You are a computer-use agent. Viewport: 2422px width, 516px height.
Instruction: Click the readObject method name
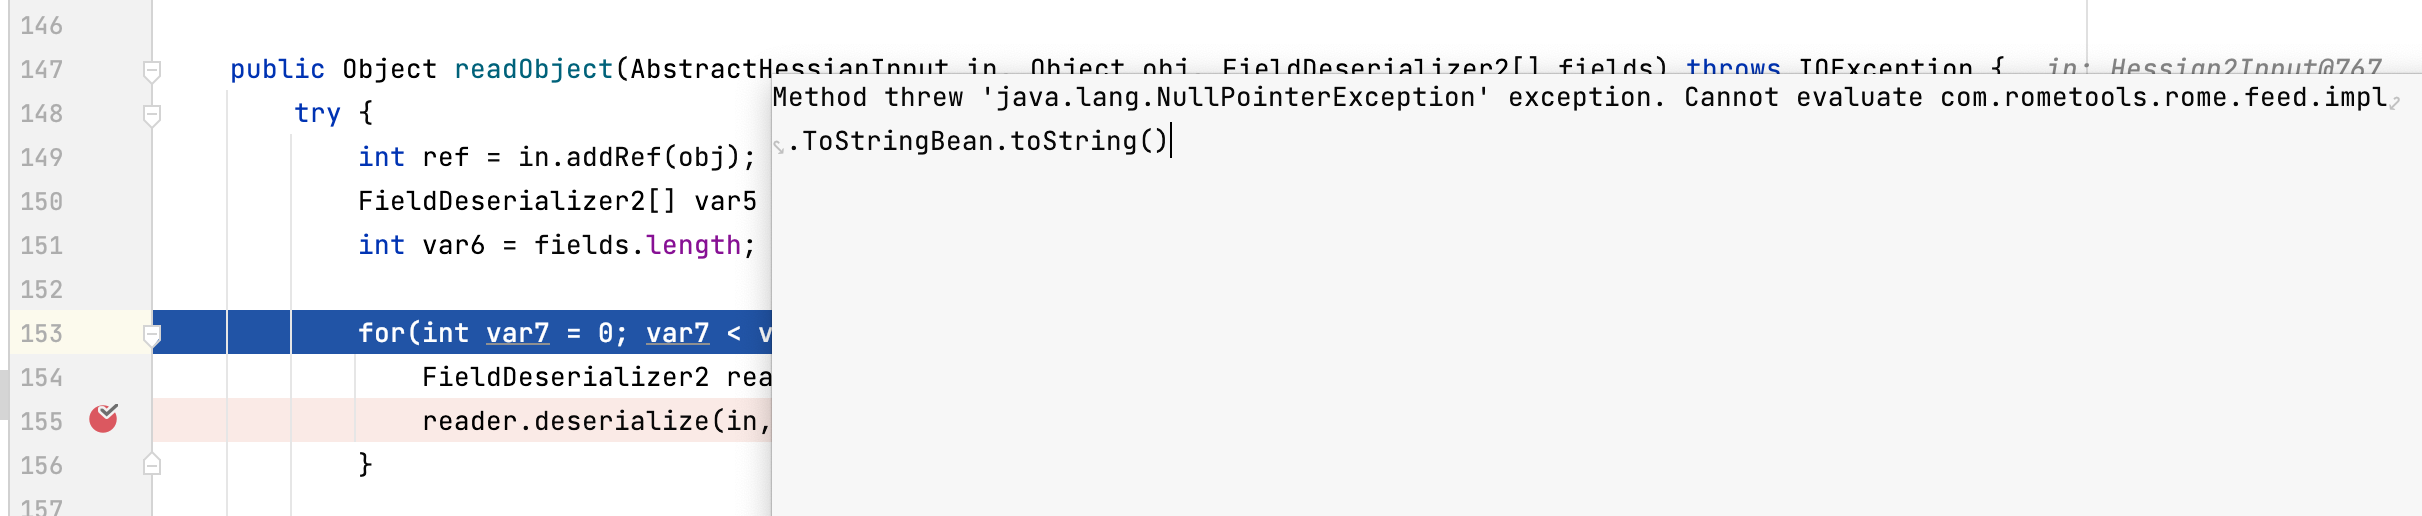point(533,69)
